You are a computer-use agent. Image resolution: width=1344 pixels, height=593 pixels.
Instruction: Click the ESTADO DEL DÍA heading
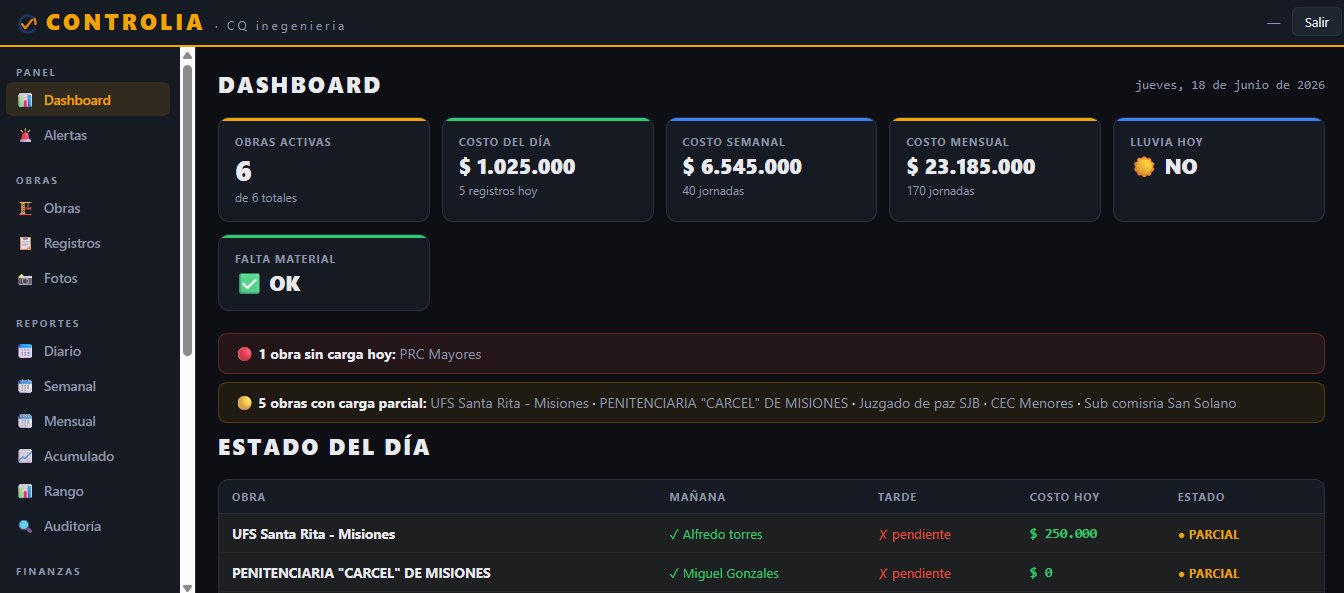(x=324, y=447)
